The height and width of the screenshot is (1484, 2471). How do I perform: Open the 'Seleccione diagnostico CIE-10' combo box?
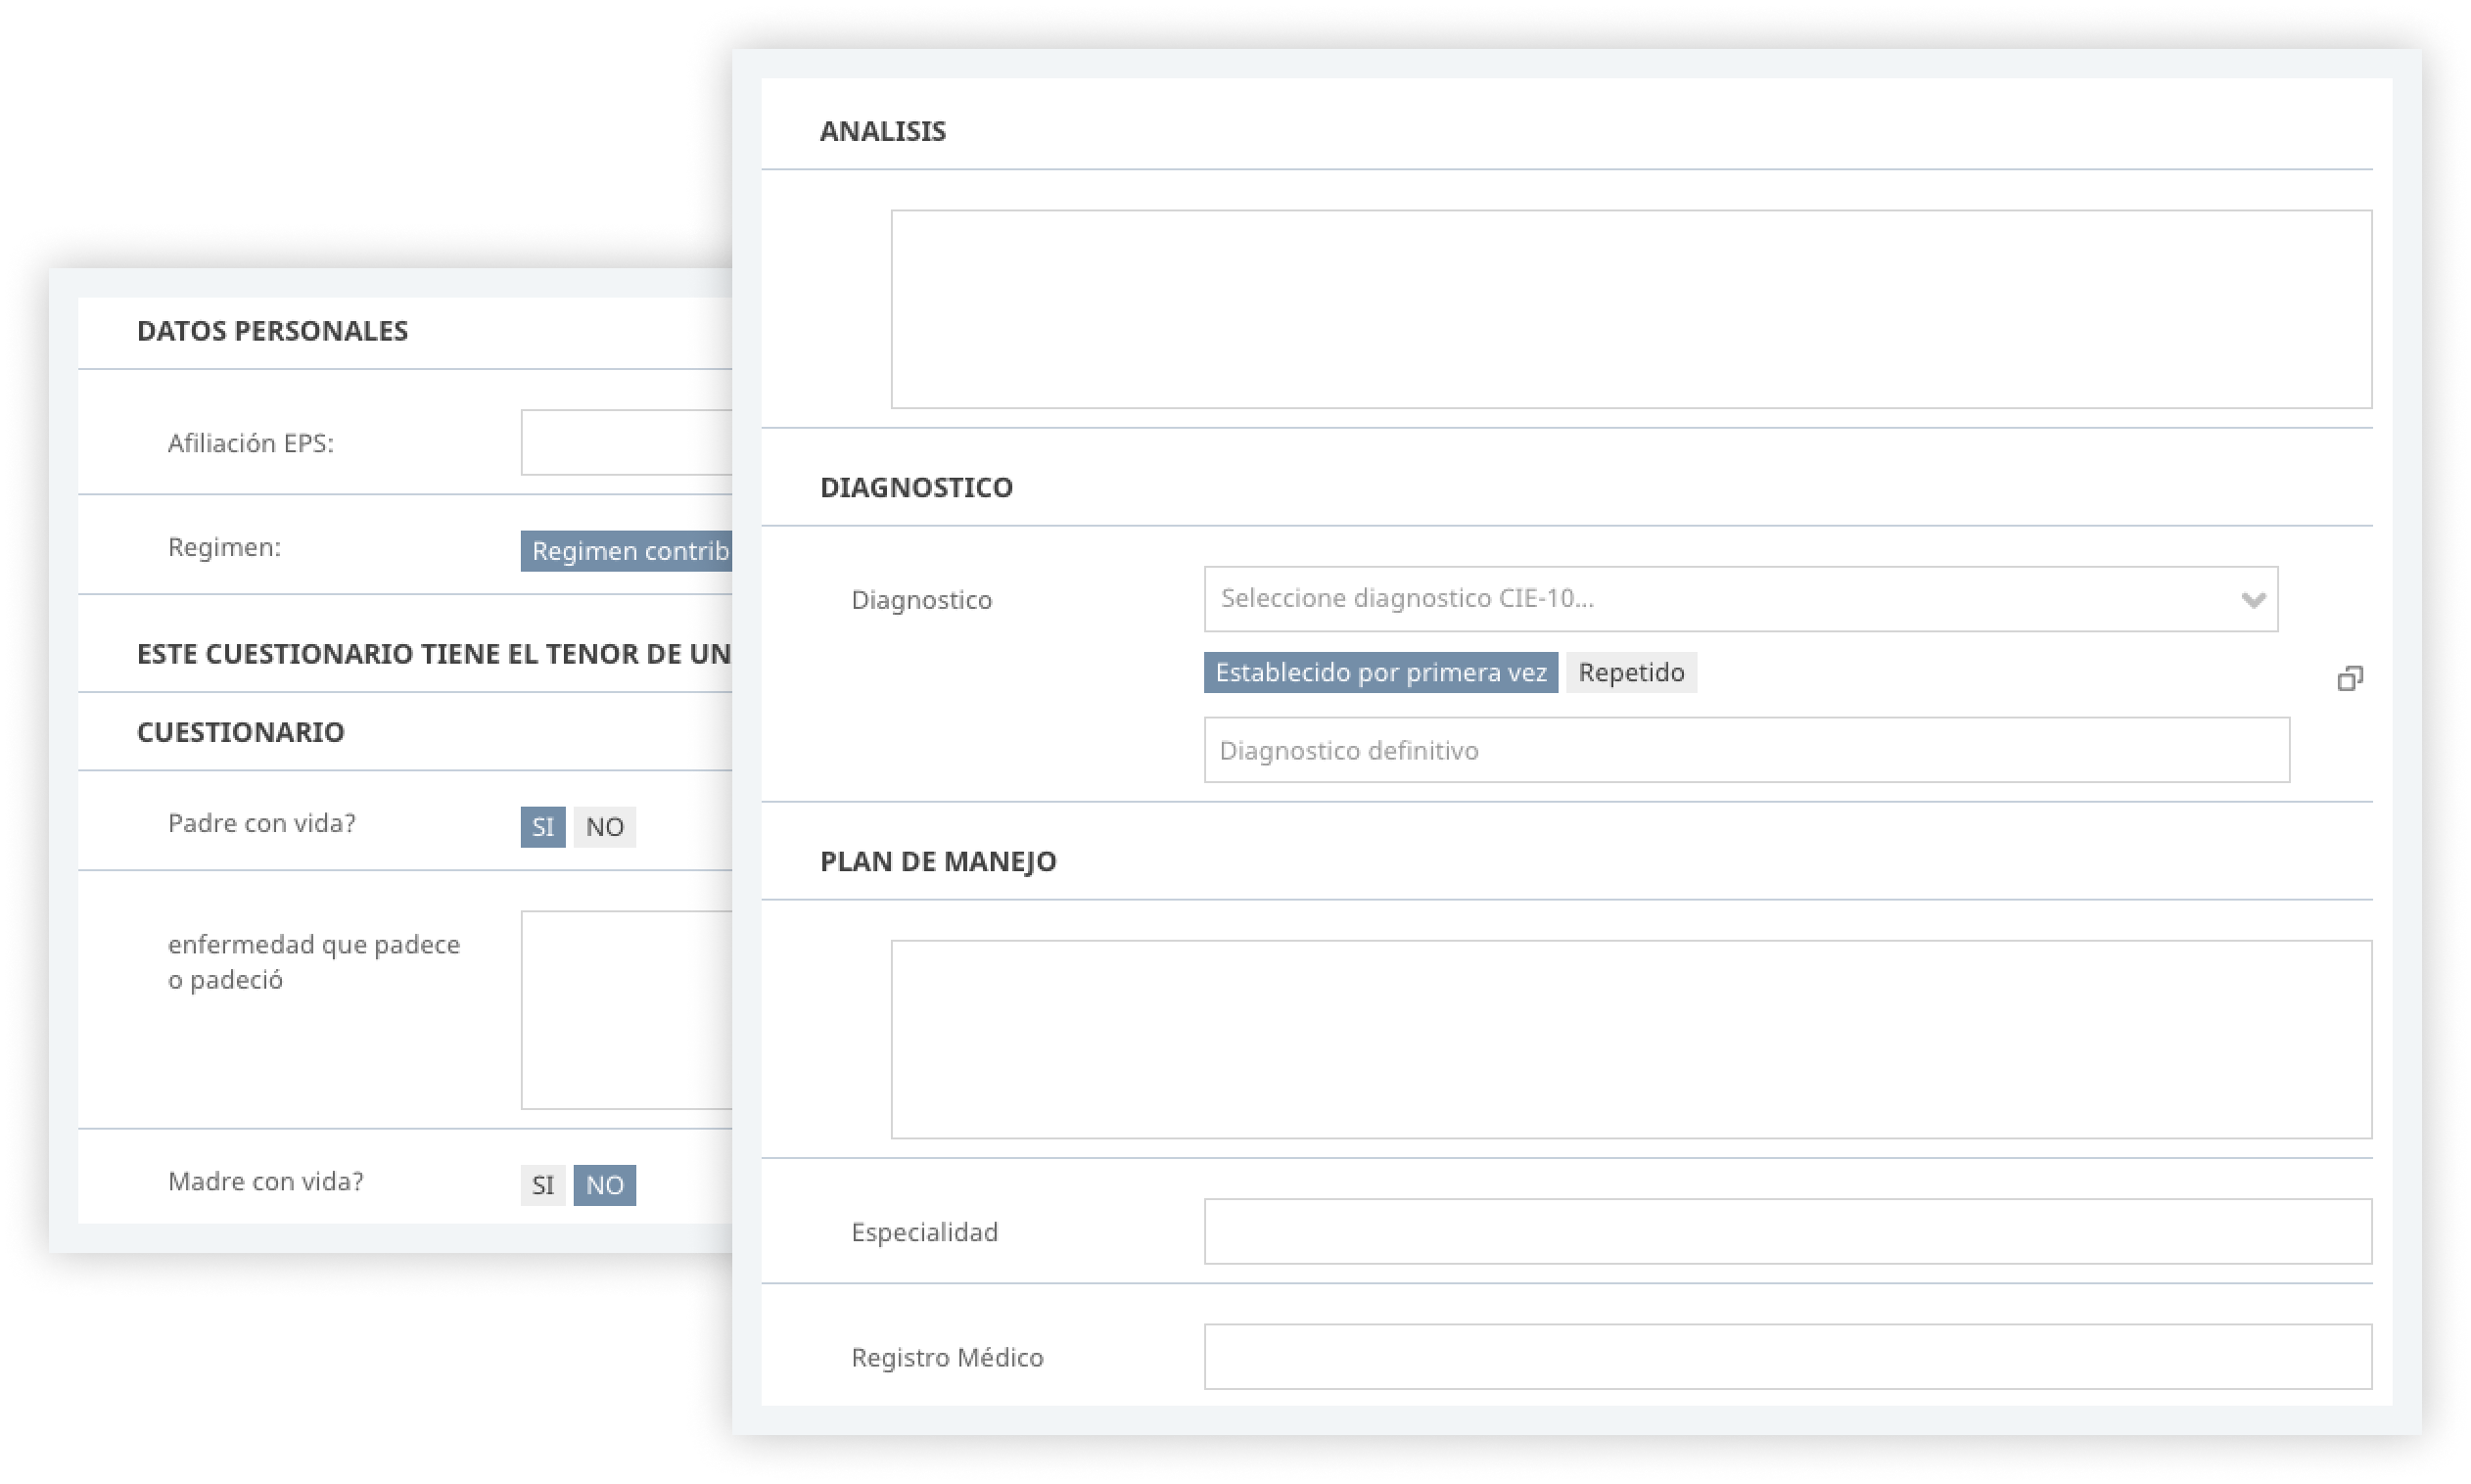[x=1740, y=599]
